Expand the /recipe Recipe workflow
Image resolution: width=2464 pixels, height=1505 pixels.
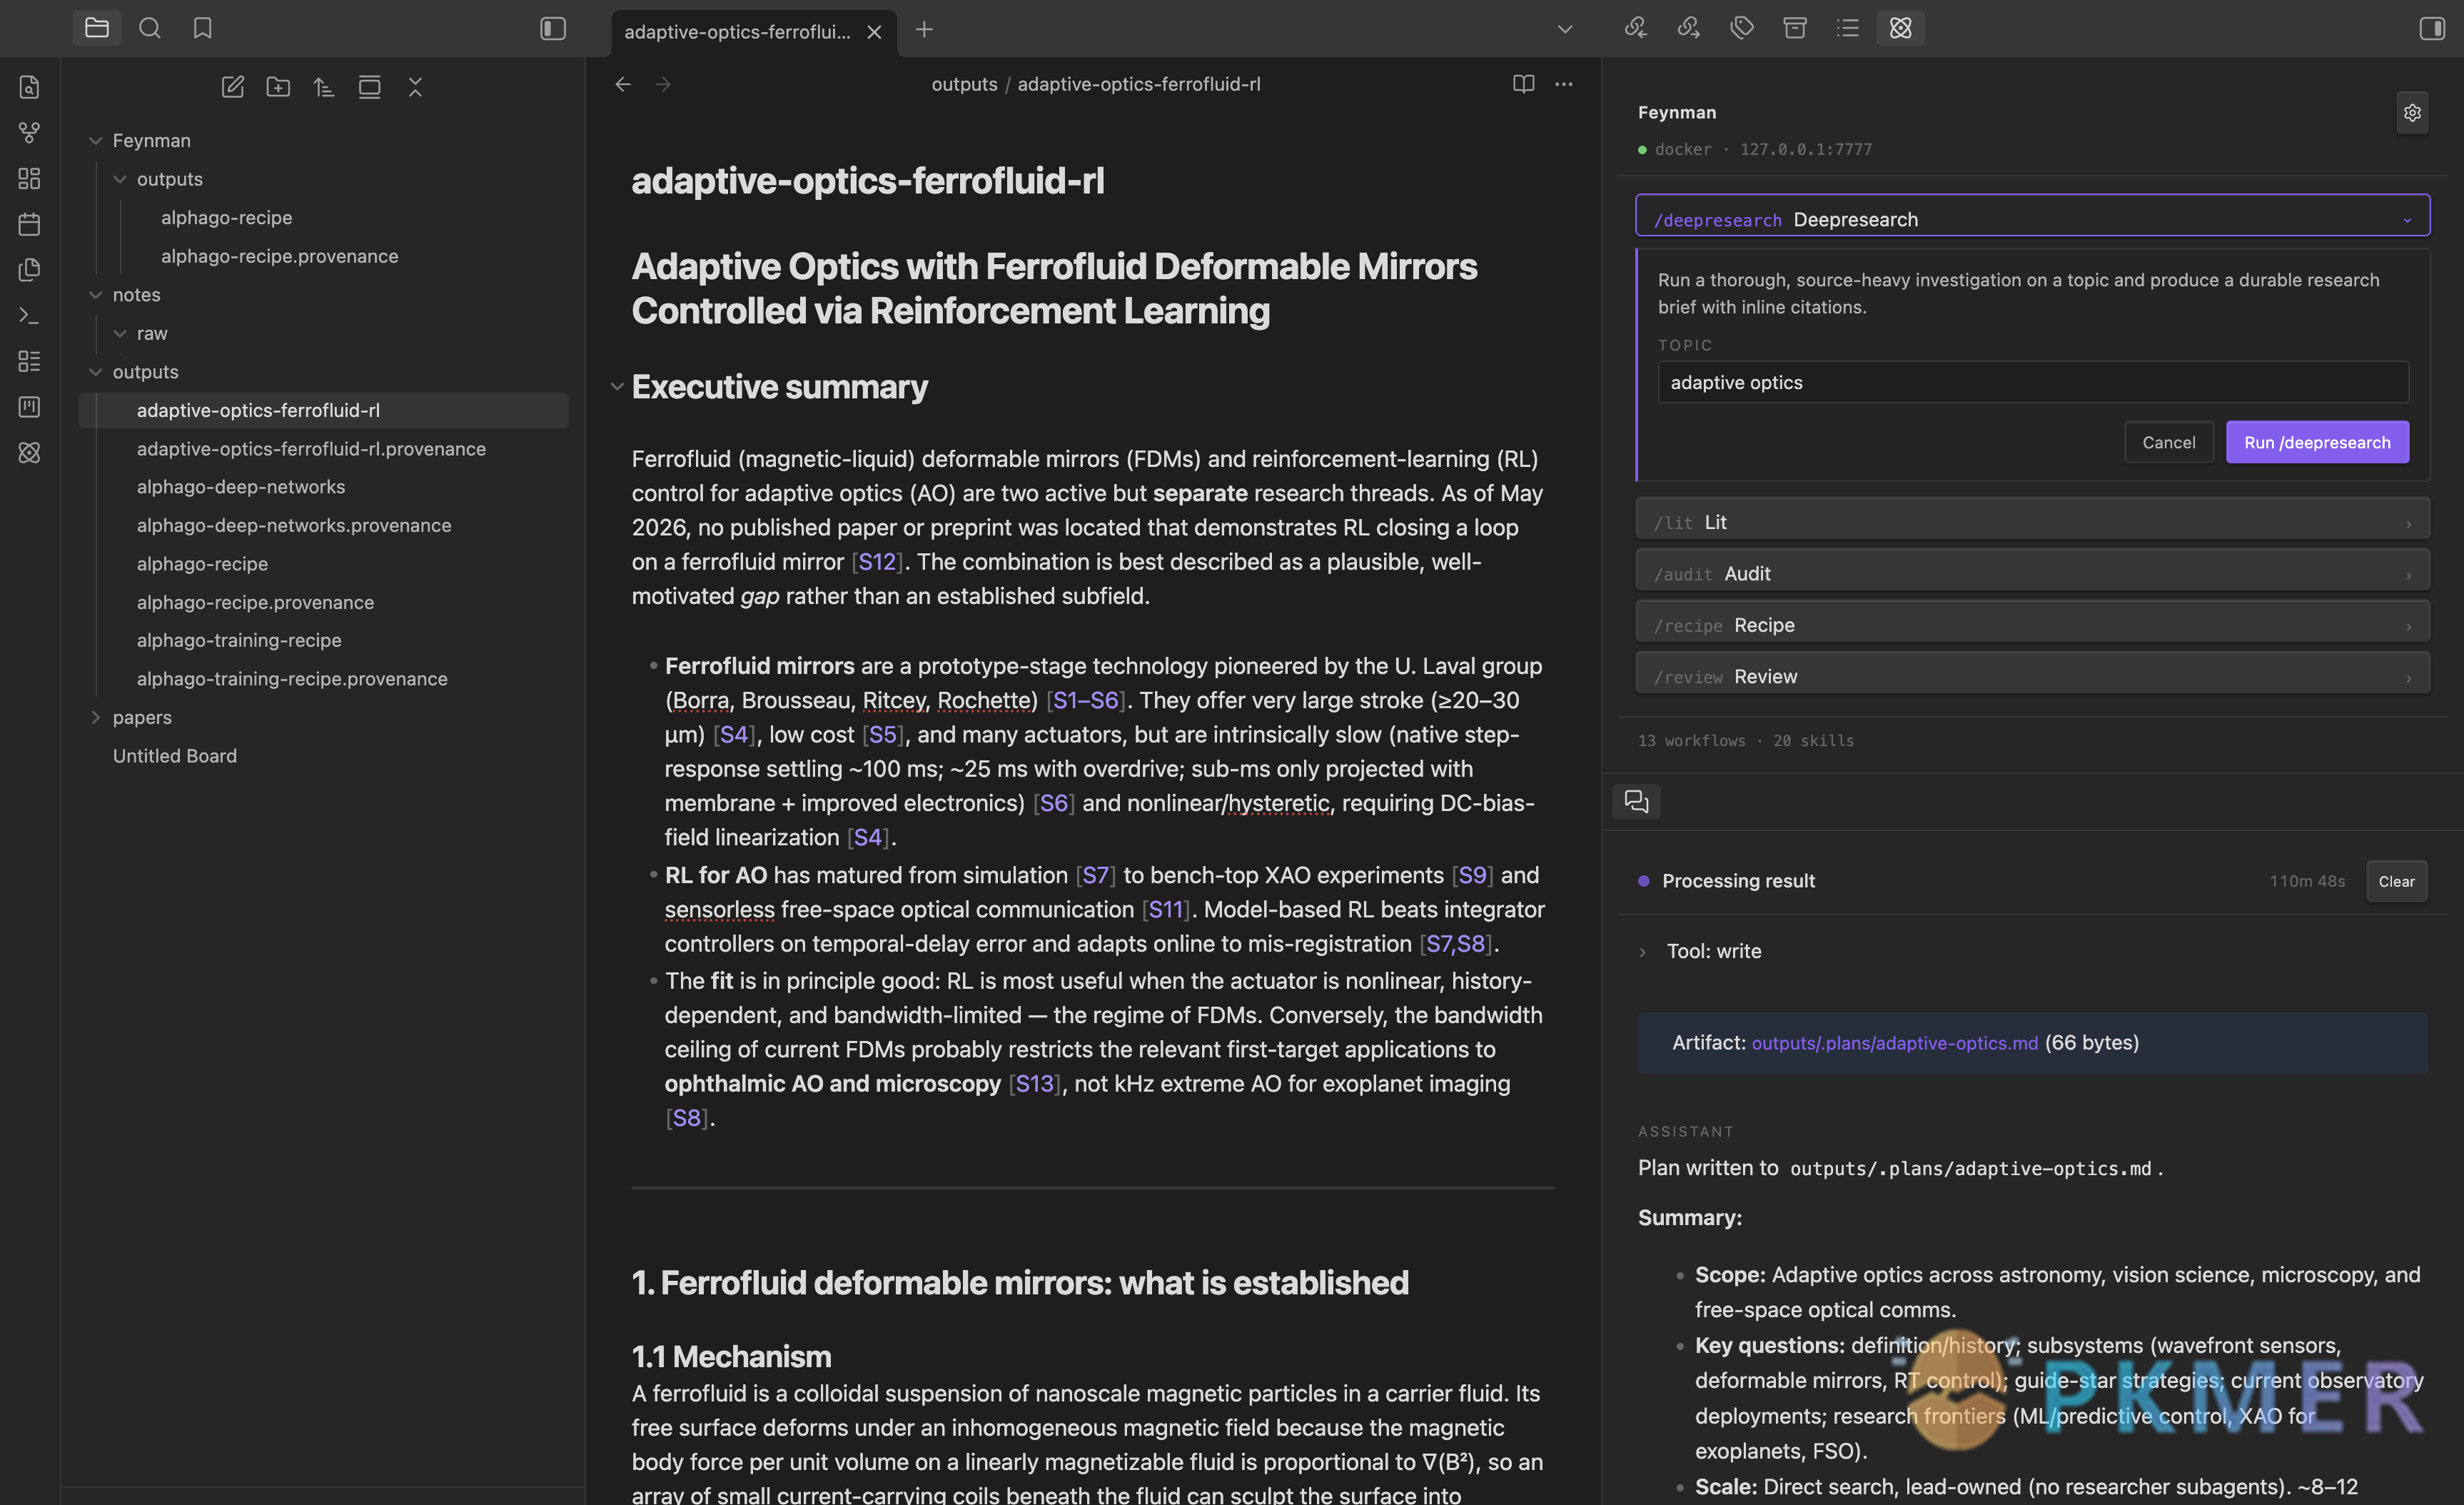click(2032, 622)
